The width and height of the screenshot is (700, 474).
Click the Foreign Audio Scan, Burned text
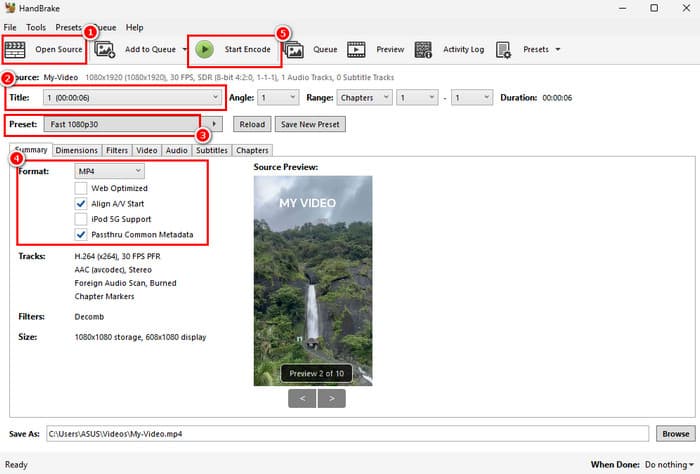pyautogui.click(x=125, y=283)
